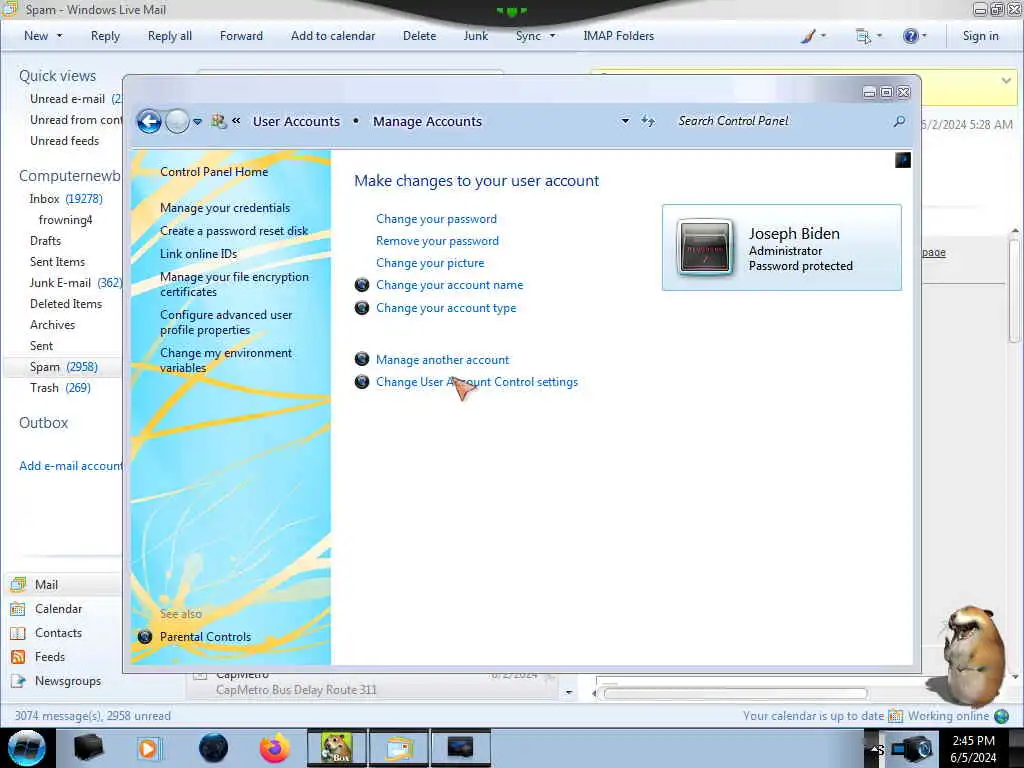1024x768 pixels.
Task: Open recent pages dropdown beside navigation arrows
Action: coord(197,121)
